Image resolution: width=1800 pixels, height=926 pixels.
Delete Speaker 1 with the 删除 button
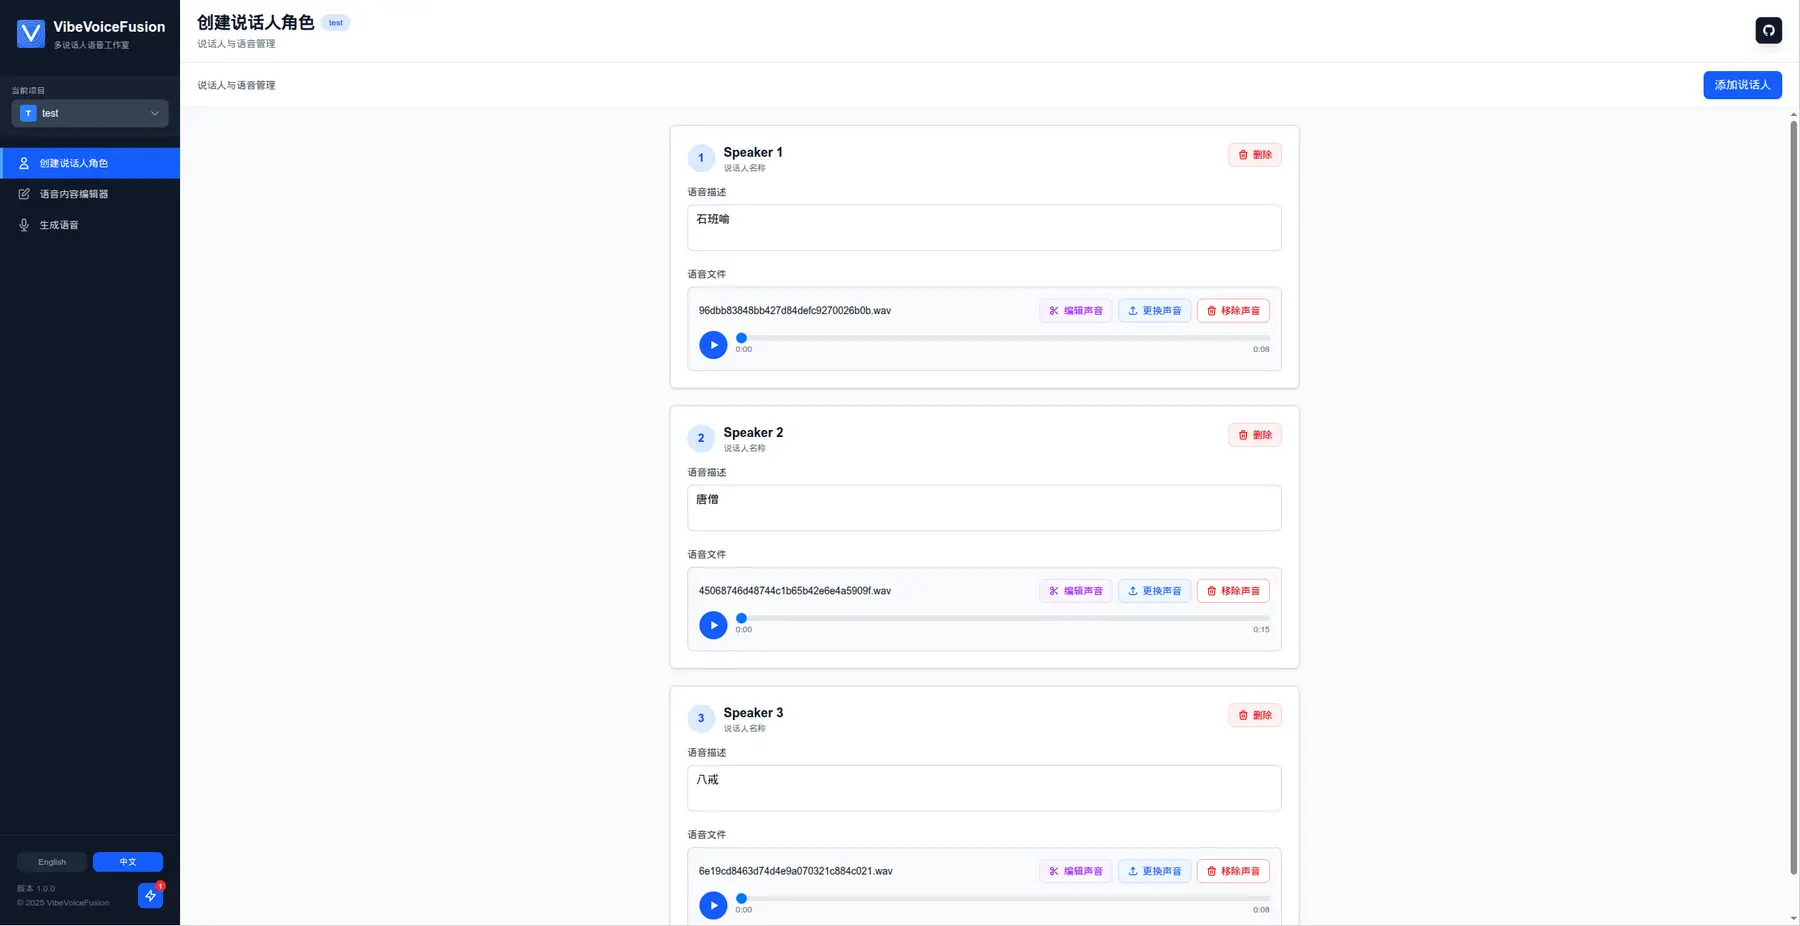click(x=1254, y=155)
